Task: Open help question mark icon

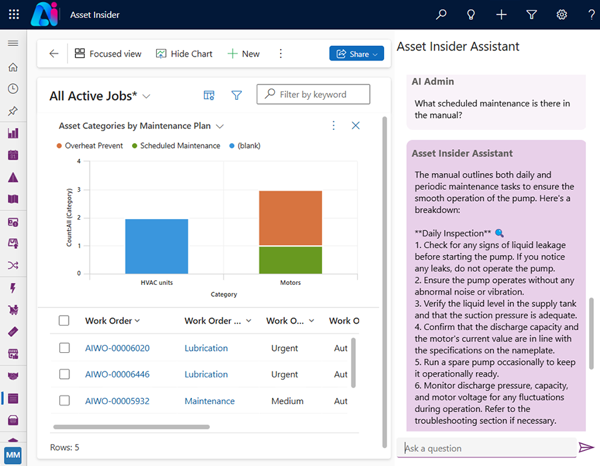Action: [x=591, y=15]
